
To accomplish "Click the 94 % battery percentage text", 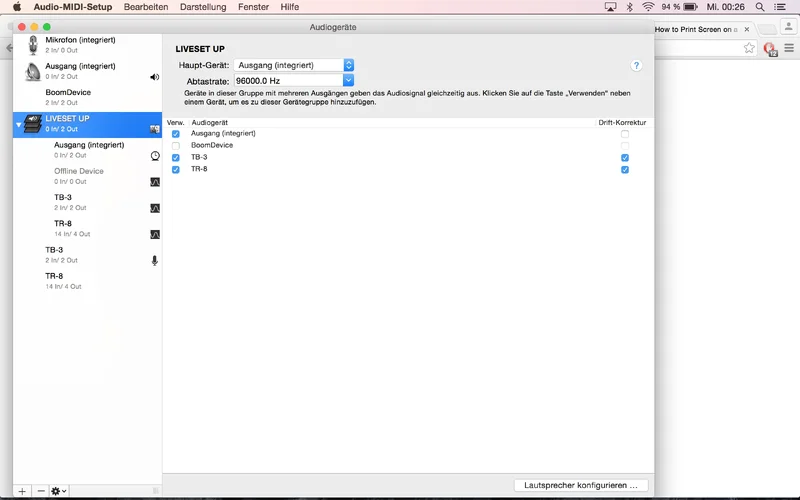I will 670,7.
